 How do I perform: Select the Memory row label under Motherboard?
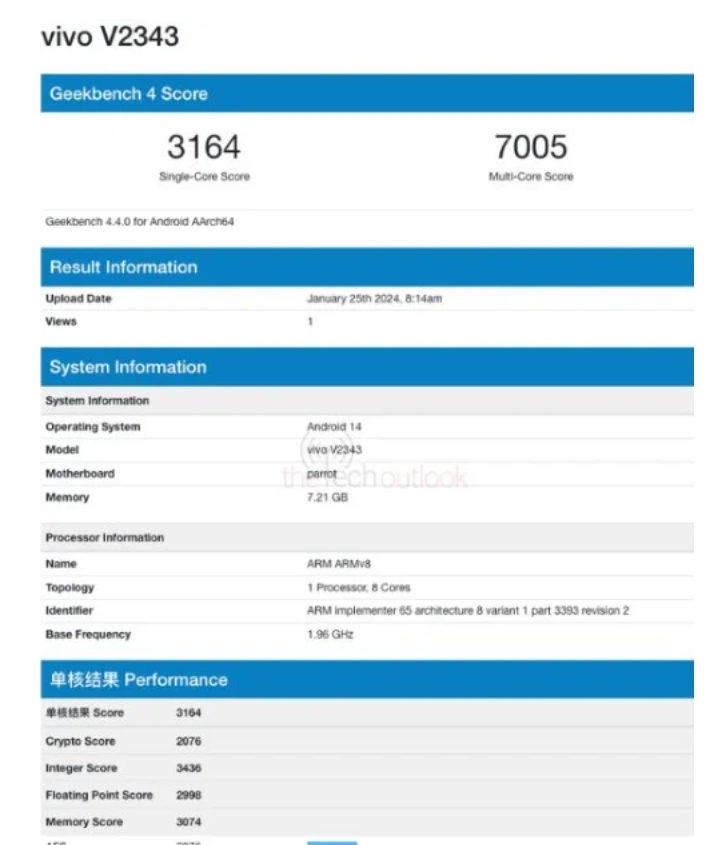(x=67, y=497)
